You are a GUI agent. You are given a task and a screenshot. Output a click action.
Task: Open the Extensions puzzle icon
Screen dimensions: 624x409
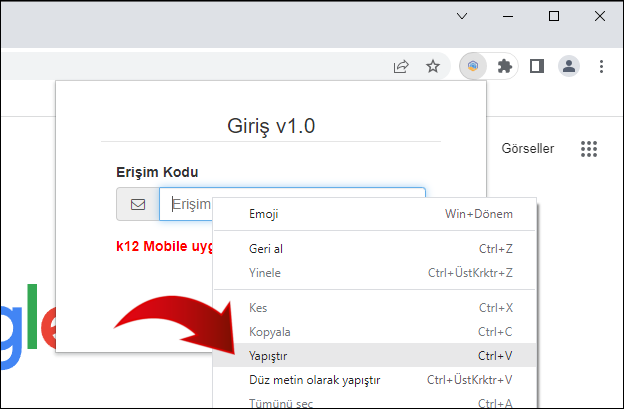coord(505,67)
